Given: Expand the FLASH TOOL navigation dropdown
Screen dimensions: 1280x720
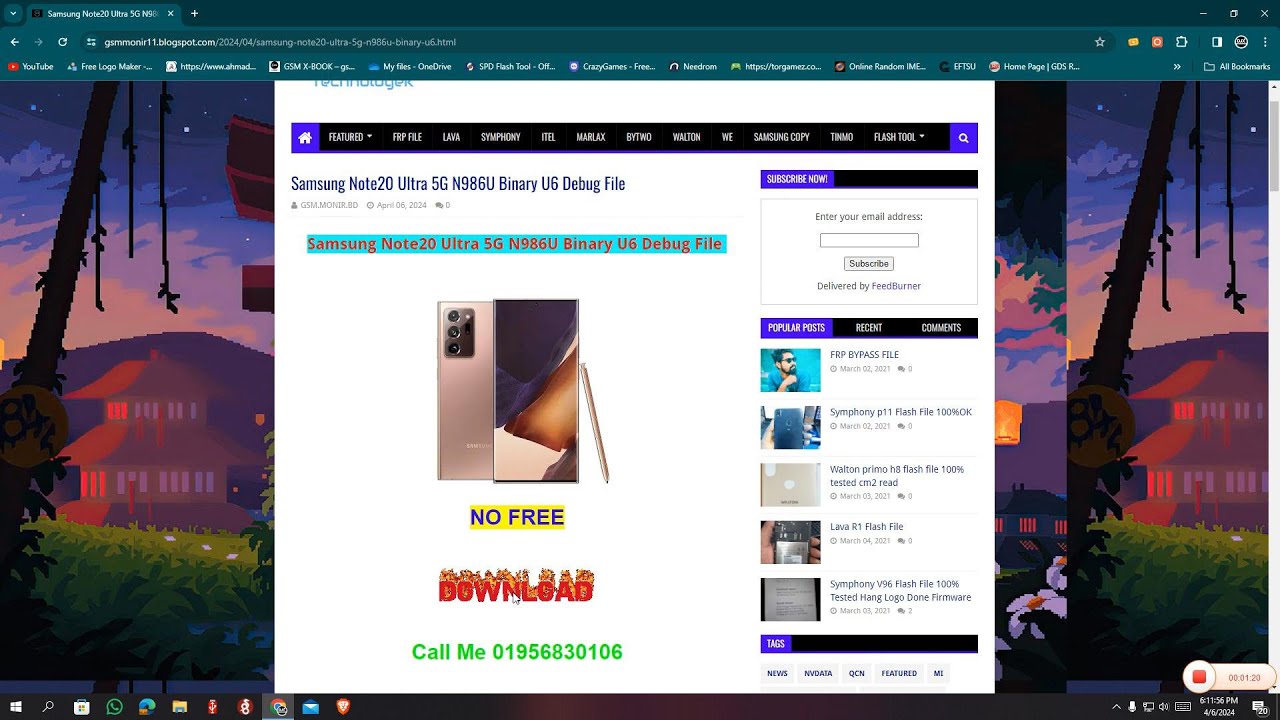Looking at the screenshot, I should (898, 137).
